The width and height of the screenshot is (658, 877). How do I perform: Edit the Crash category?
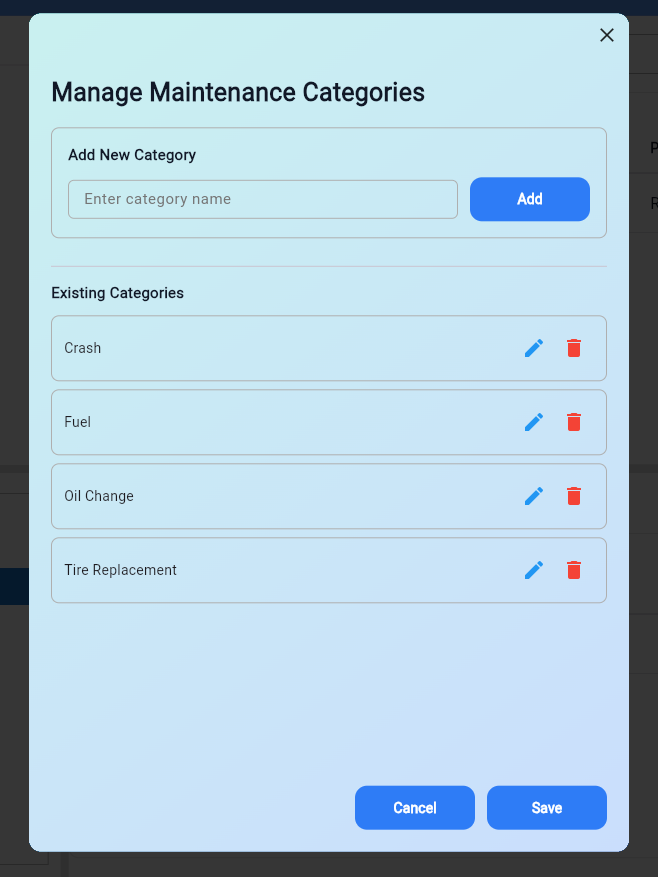coord(534,348)
